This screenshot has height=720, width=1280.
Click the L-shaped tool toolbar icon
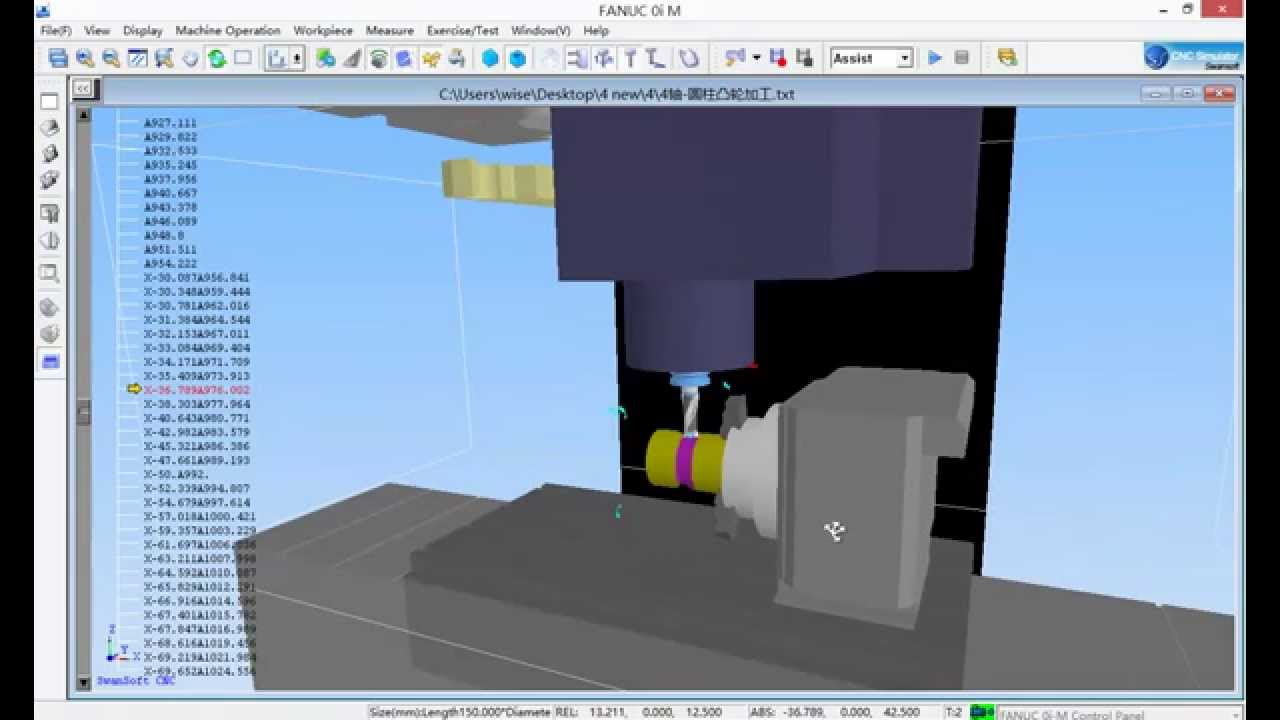[x=656, y=58]
